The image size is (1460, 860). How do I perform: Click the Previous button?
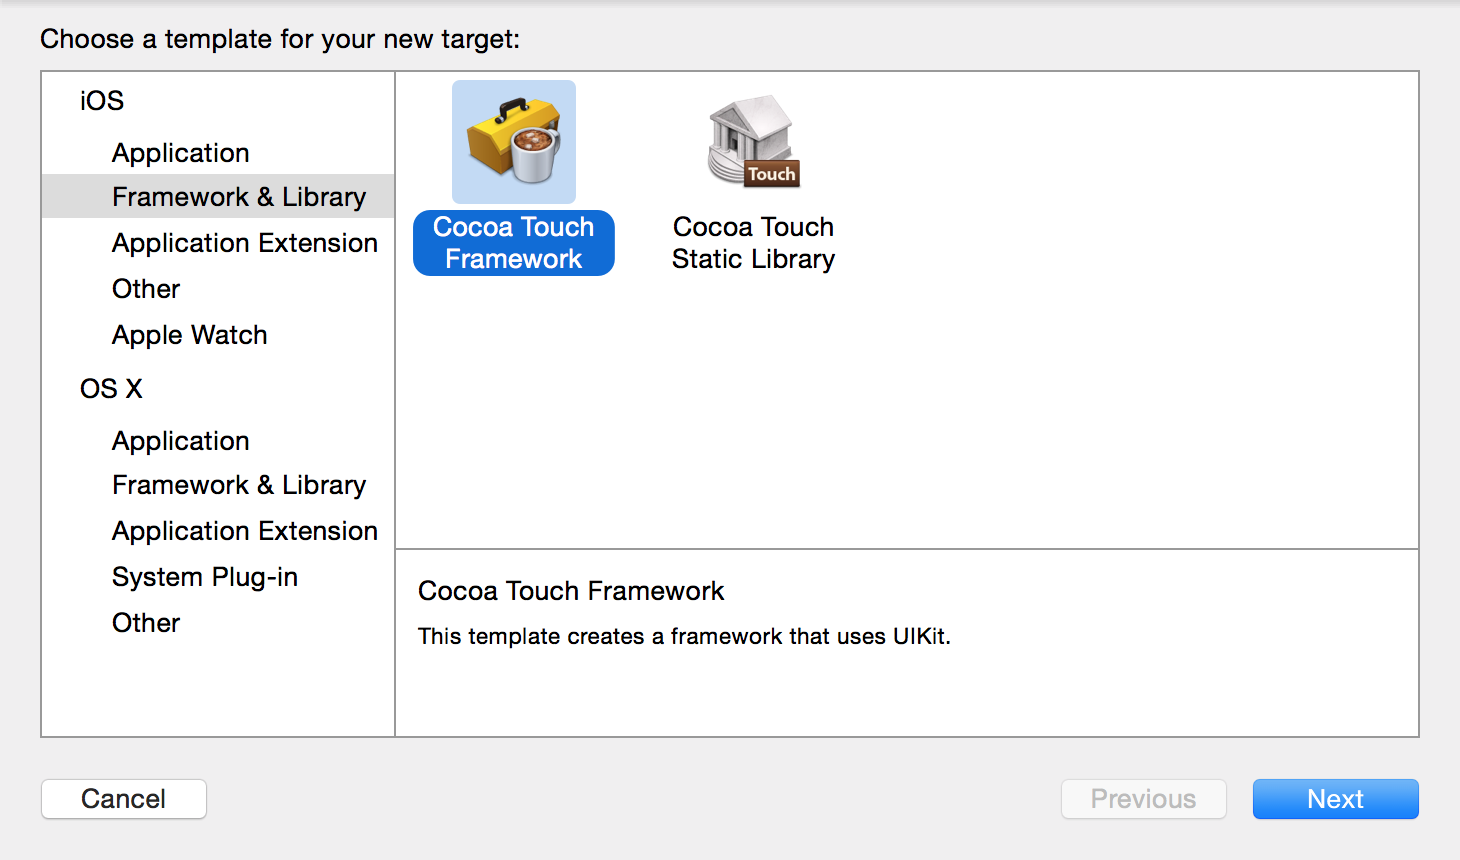click(x=1144, y=799)
